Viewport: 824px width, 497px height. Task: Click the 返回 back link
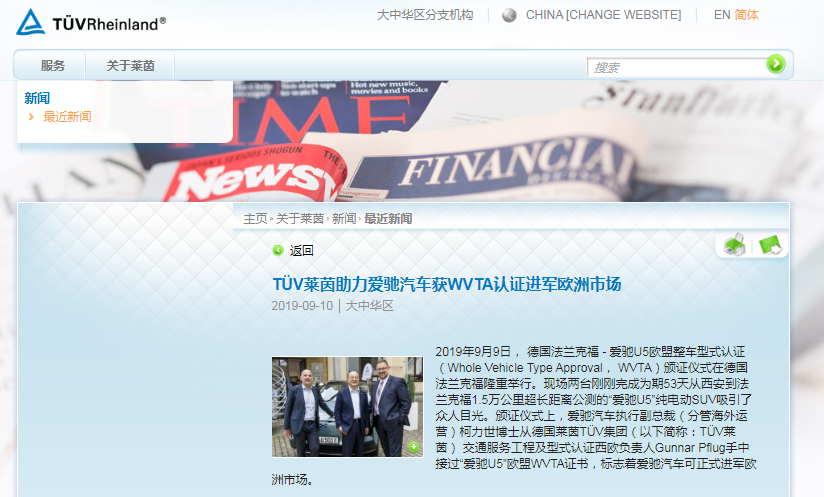[301, 250]
